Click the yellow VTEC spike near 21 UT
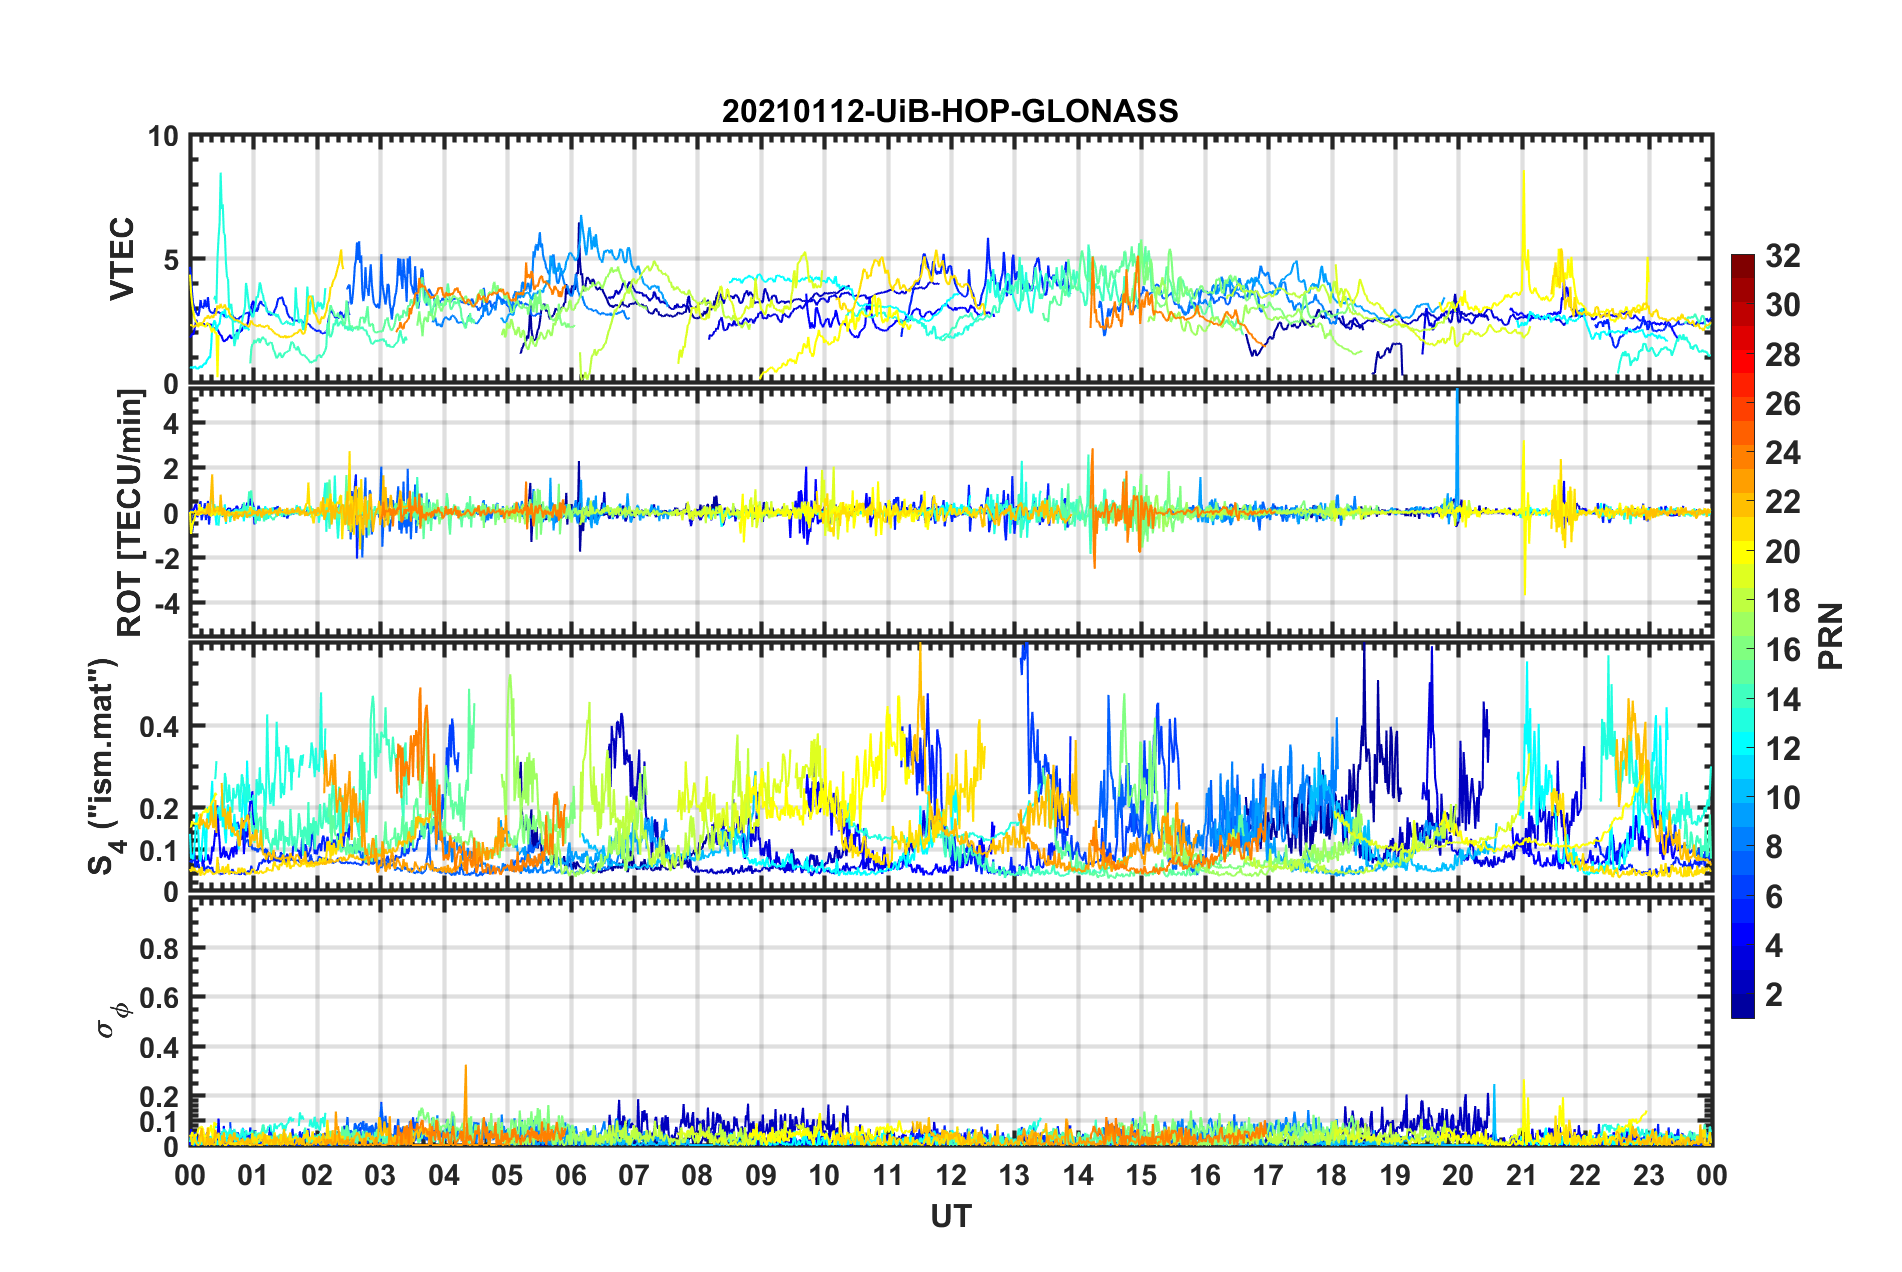The height and width of the screenshot is (1272, 1902). click(1523, 230)
